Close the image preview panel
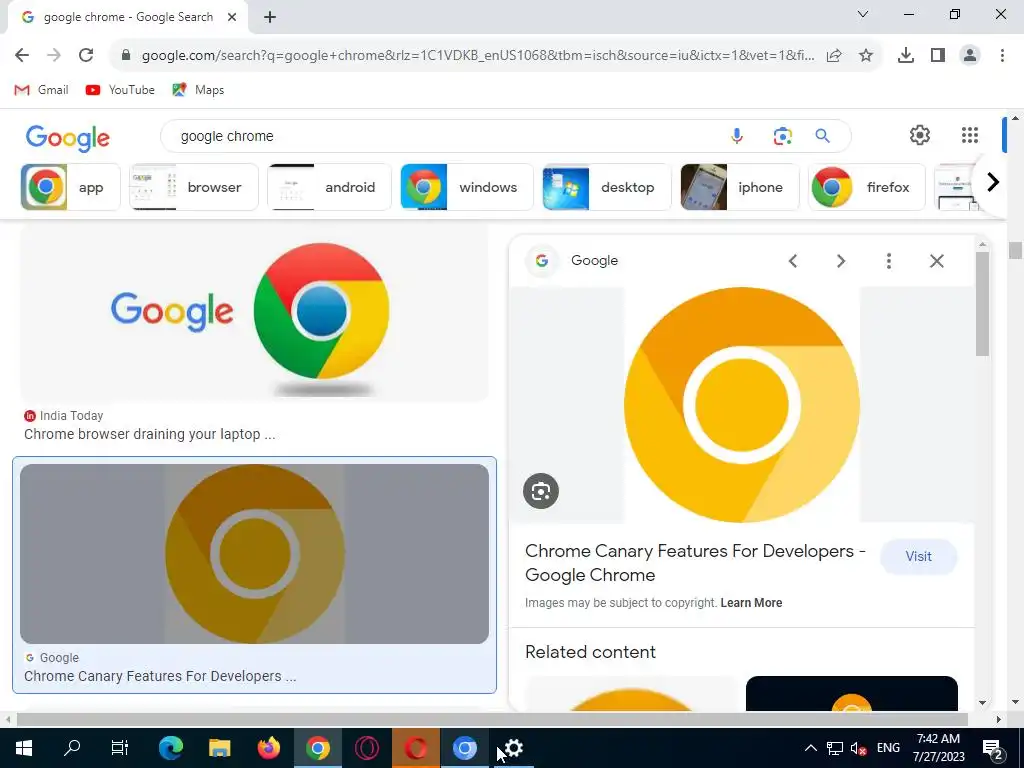This screenshot has height=768, width=1024. point(936,261)
